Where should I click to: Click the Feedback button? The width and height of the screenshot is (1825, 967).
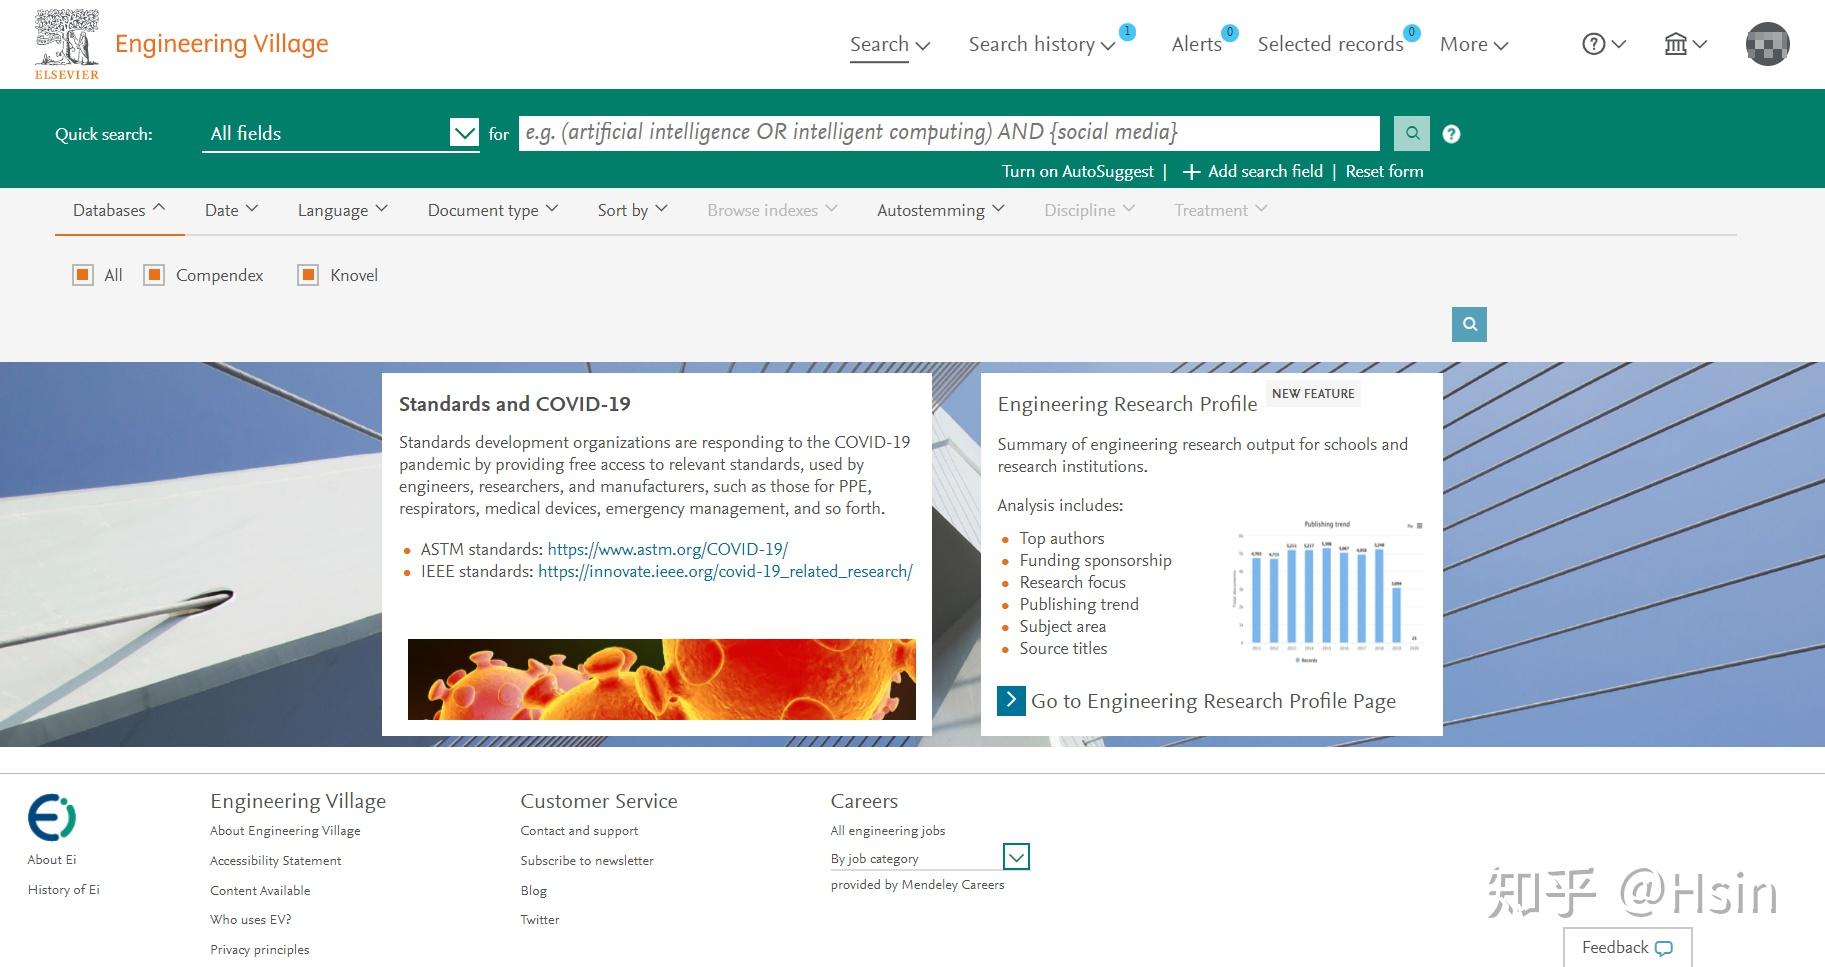click(x=1628, y=948)
